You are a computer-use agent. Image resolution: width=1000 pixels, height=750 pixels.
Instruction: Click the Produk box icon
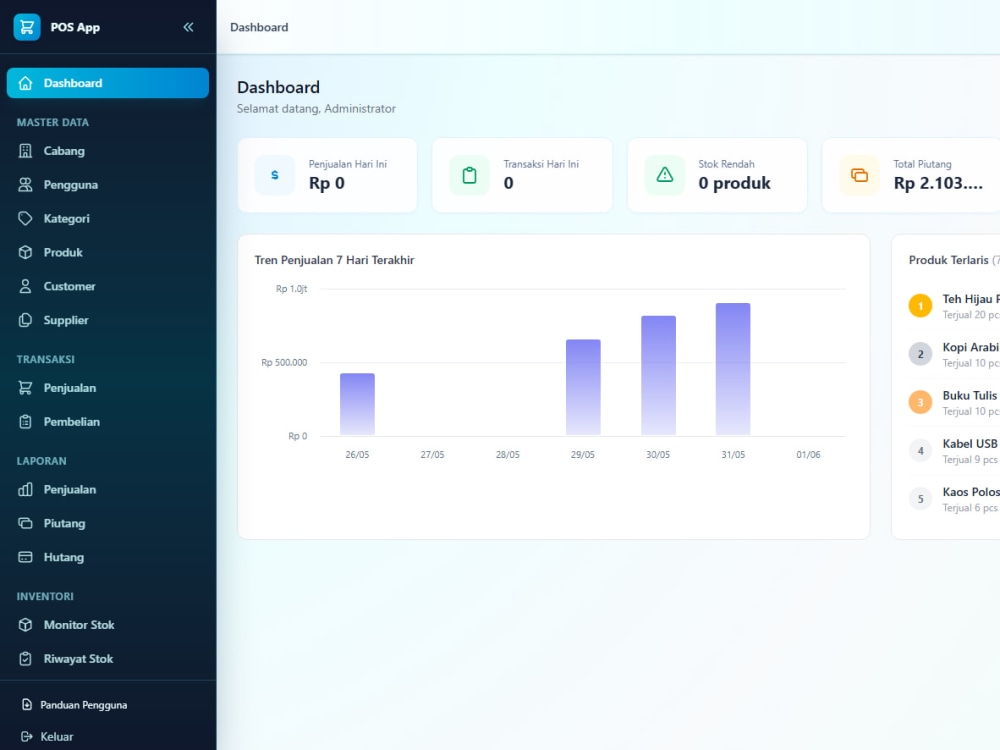pos(26,253)
